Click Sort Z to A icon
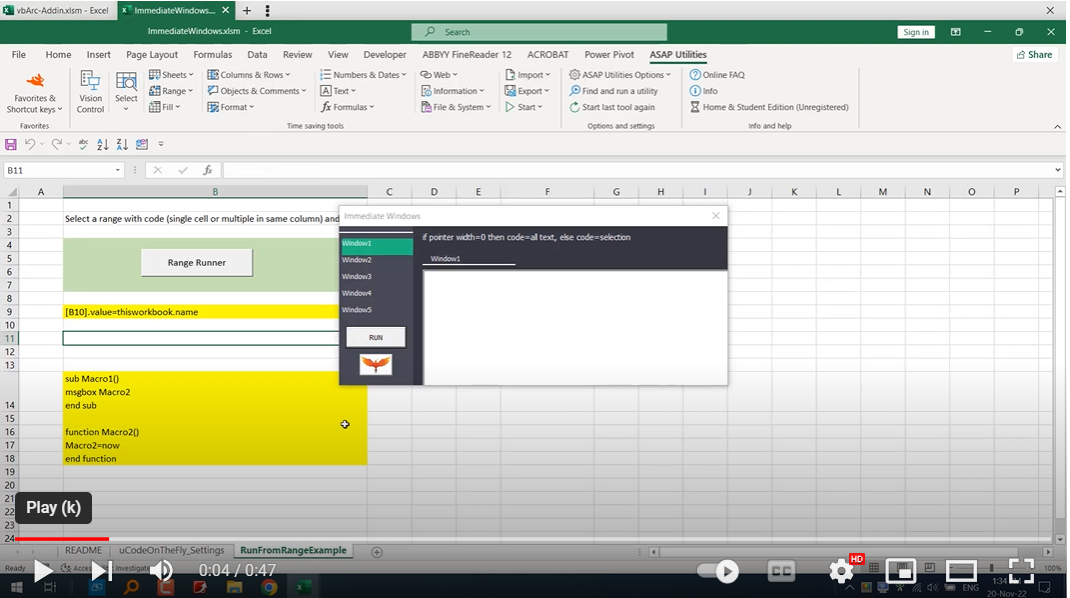 122,144
